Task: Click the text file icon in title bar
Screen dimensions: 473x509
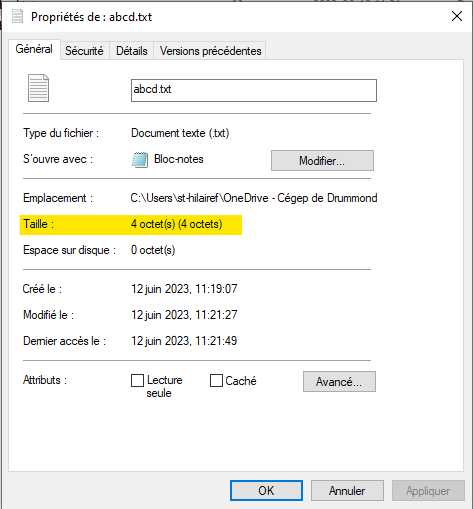Action: coord(17,16)
